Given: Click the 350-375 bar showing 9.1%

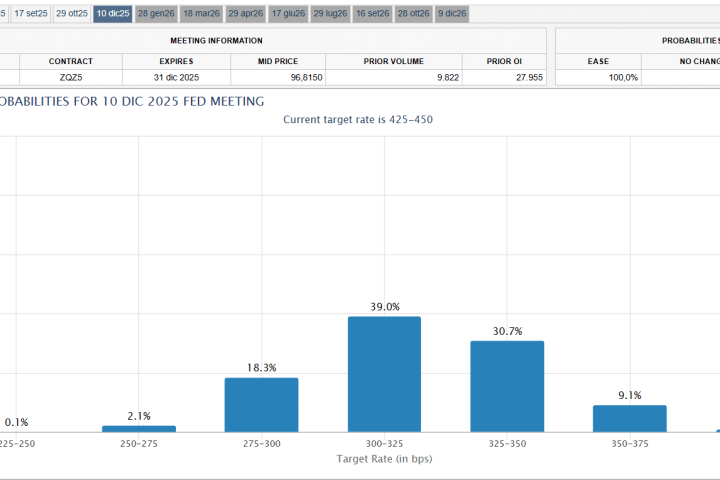Looking at the screenshot, I should click(x=629, y=418).
